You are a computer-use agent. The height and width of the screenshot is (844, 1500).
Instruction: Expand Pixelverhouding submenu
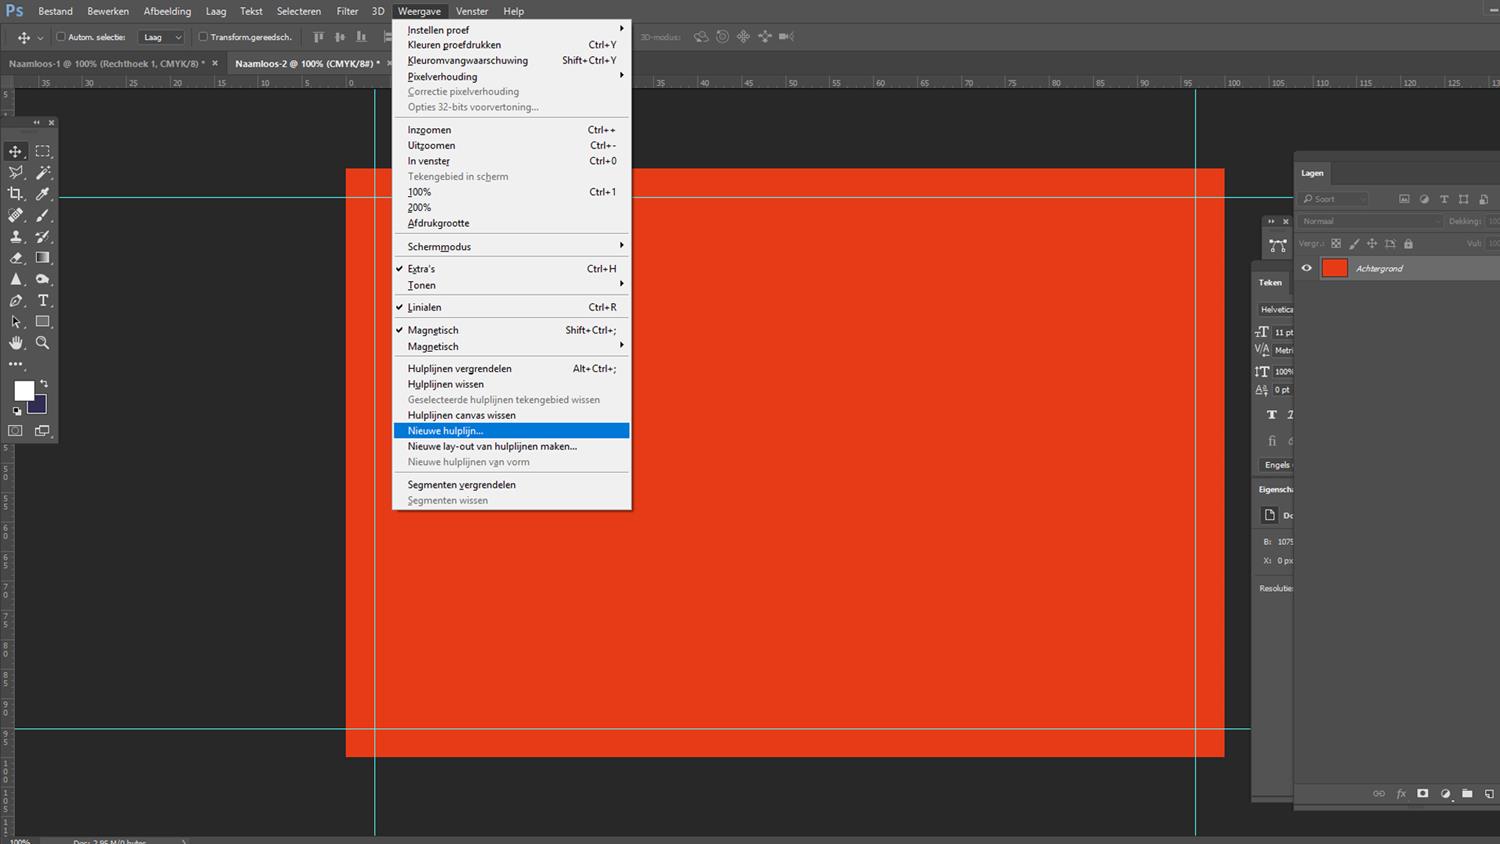coord(511,76)
